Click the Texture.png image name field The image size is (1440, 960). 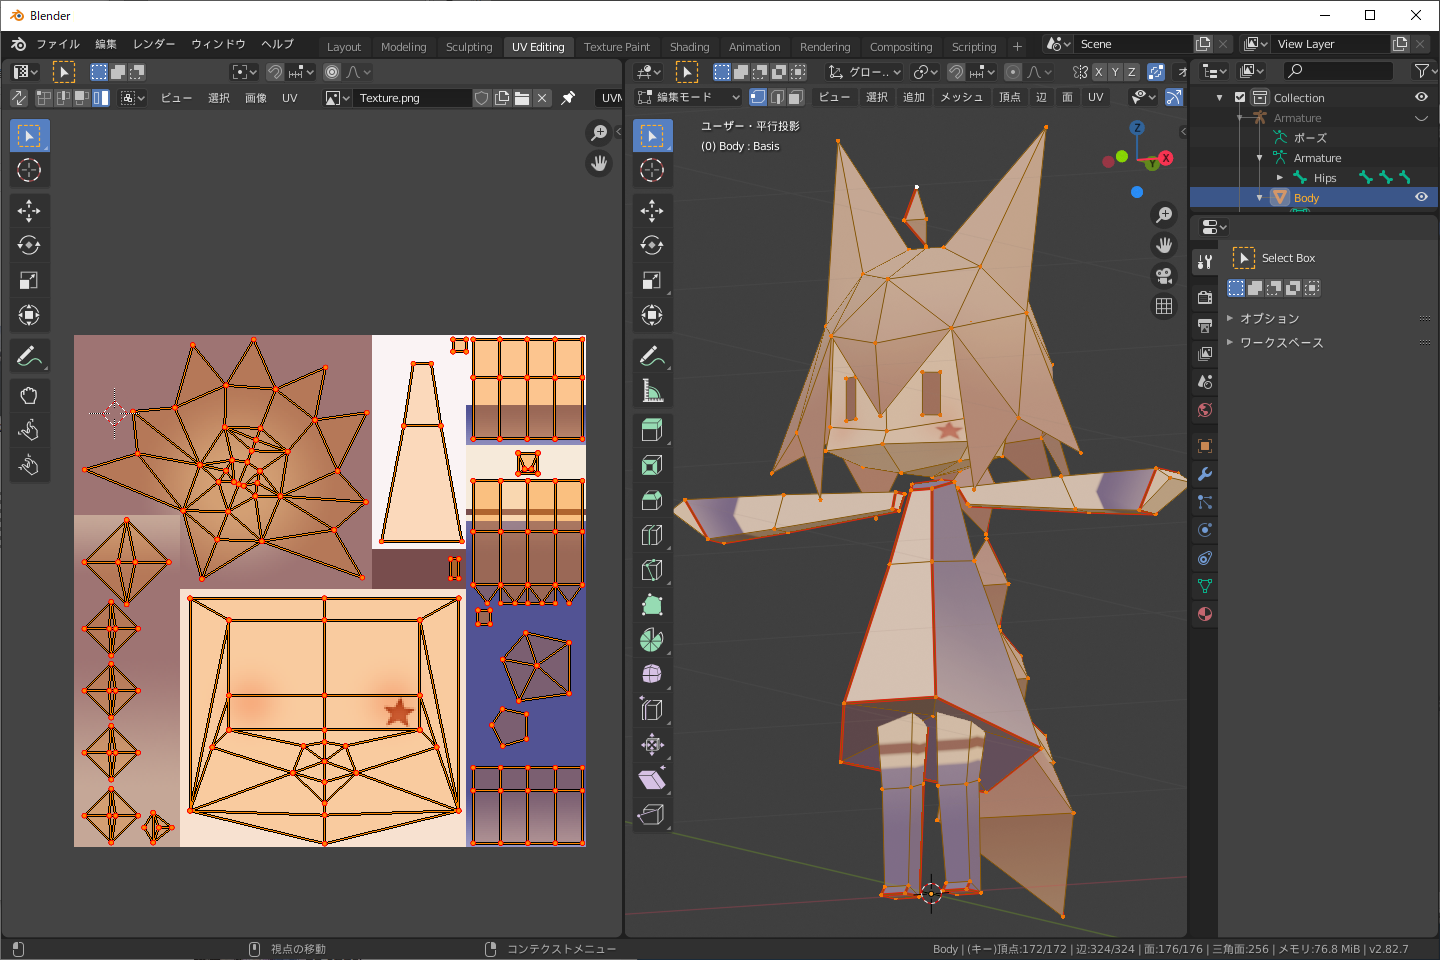[x=410, y=98]
